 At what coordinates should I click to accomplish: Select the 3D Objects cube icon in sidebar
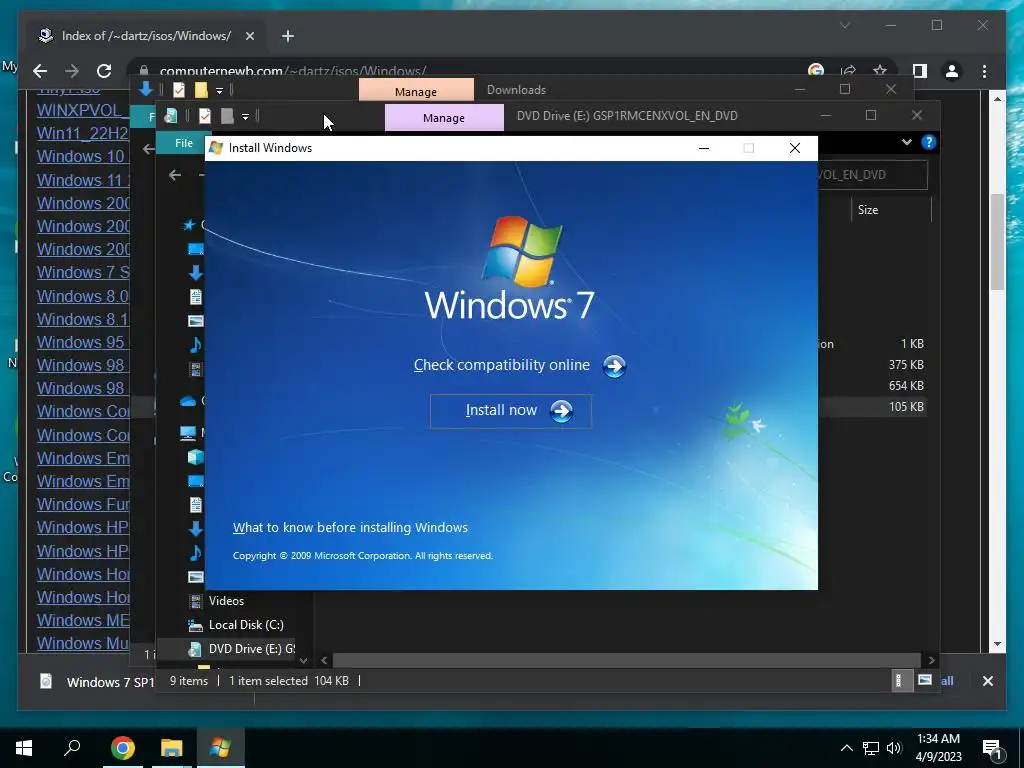(x=195, y=457)
